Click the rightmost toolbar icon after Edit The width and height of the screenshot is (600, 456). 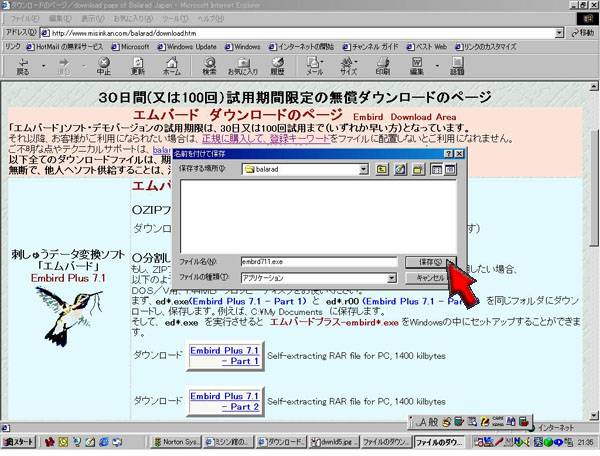tap(457, 66)
